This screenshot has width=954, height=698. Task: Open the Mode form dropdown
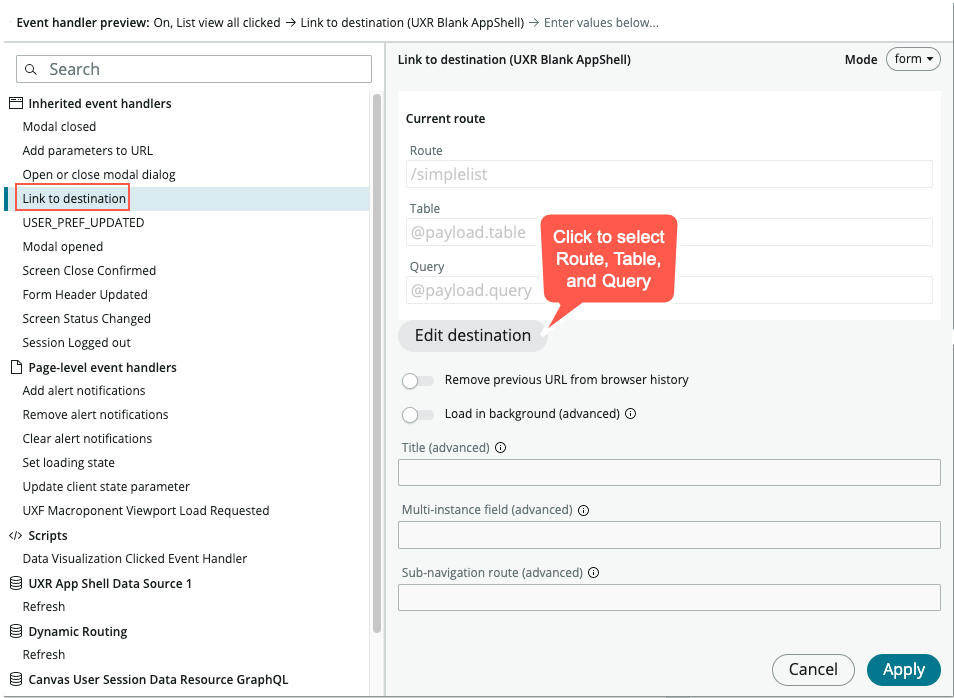(913, 59)
